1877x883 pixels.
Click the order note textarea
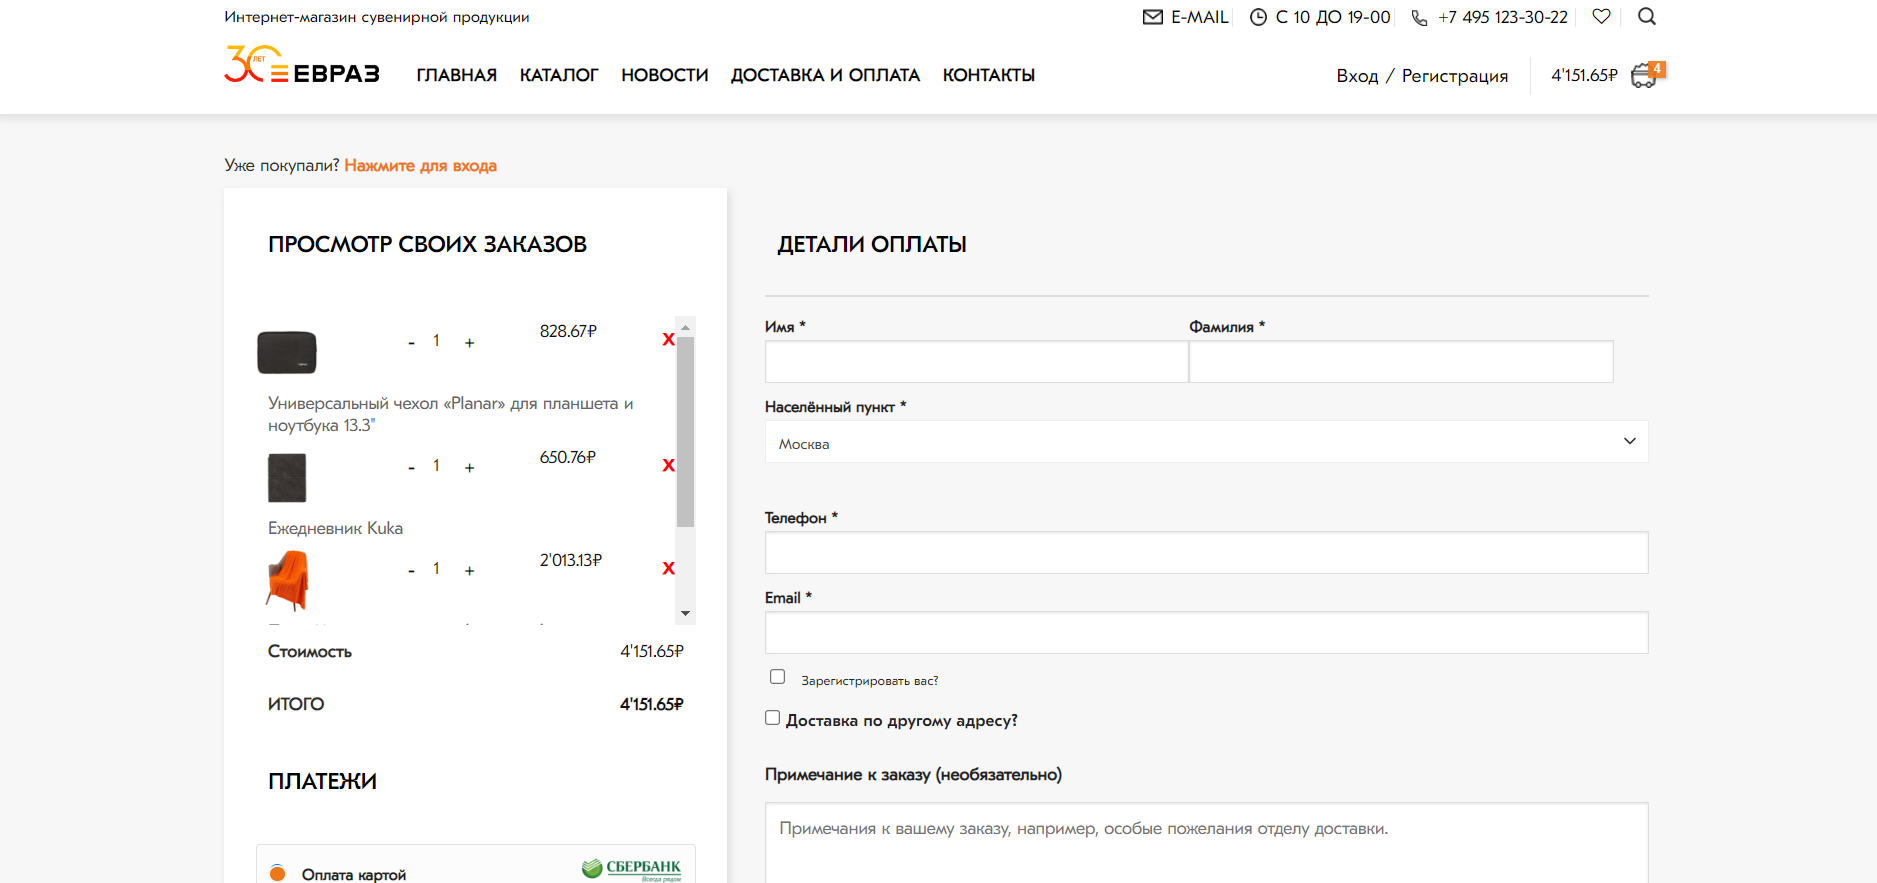pos(1206,843)
